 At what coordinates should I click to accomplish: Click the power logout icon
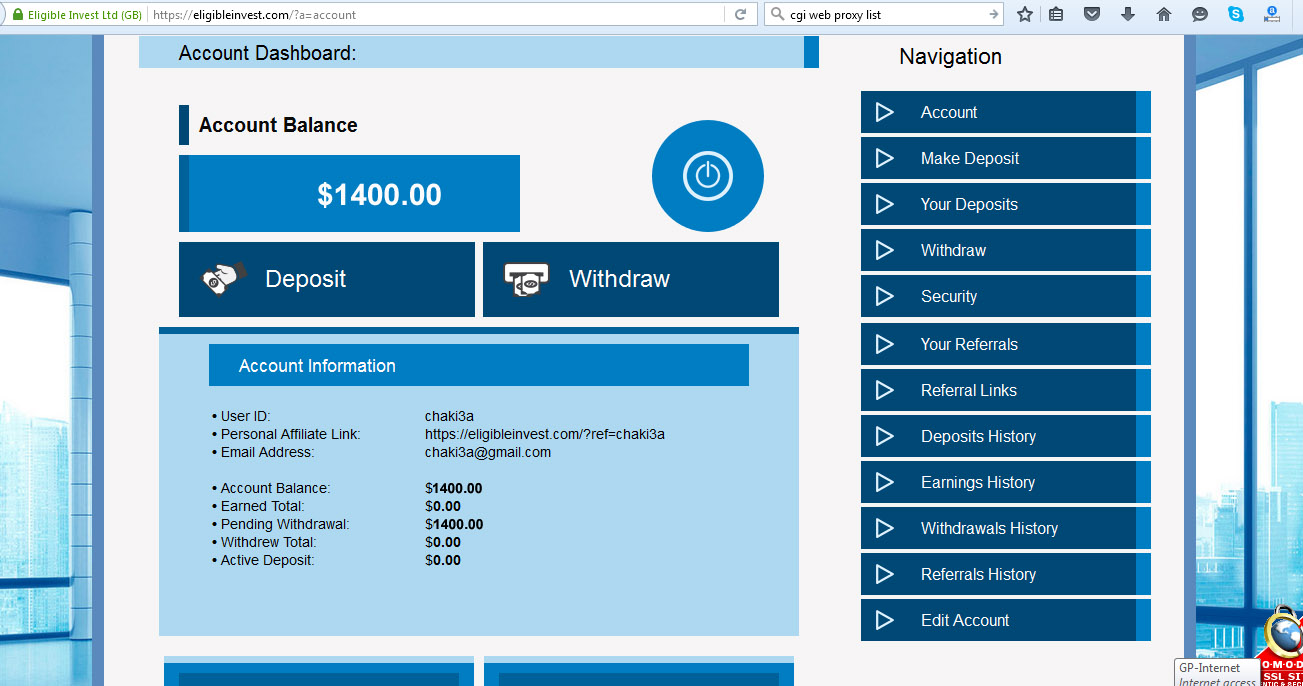(x=707, y=176)
